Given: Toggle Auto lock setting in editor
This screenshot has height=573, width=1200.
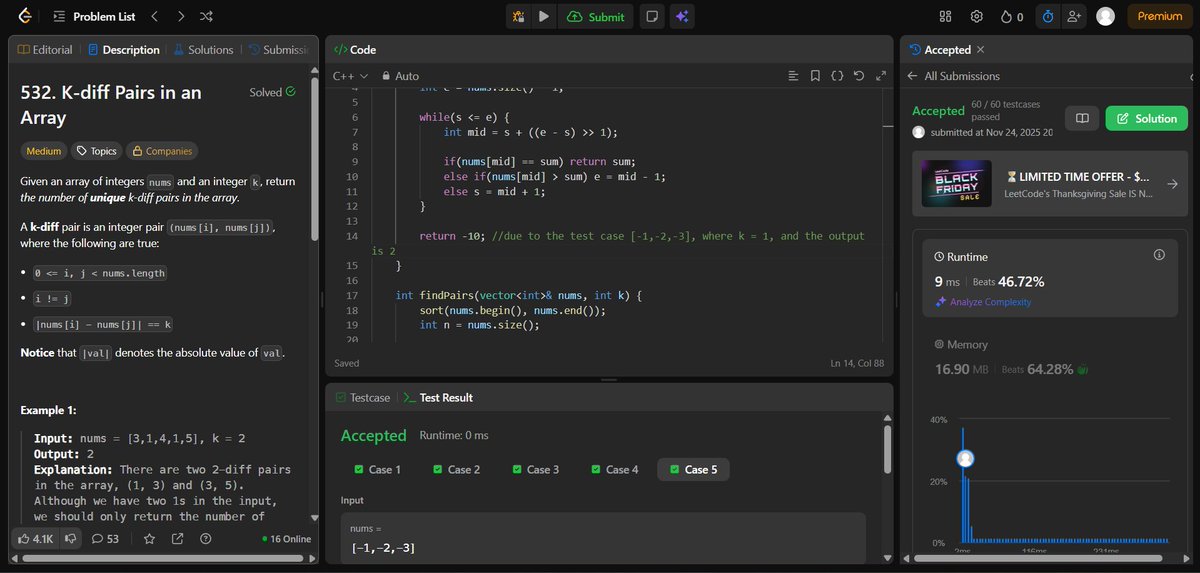Looking at the screenshot, I should point(400,76).
